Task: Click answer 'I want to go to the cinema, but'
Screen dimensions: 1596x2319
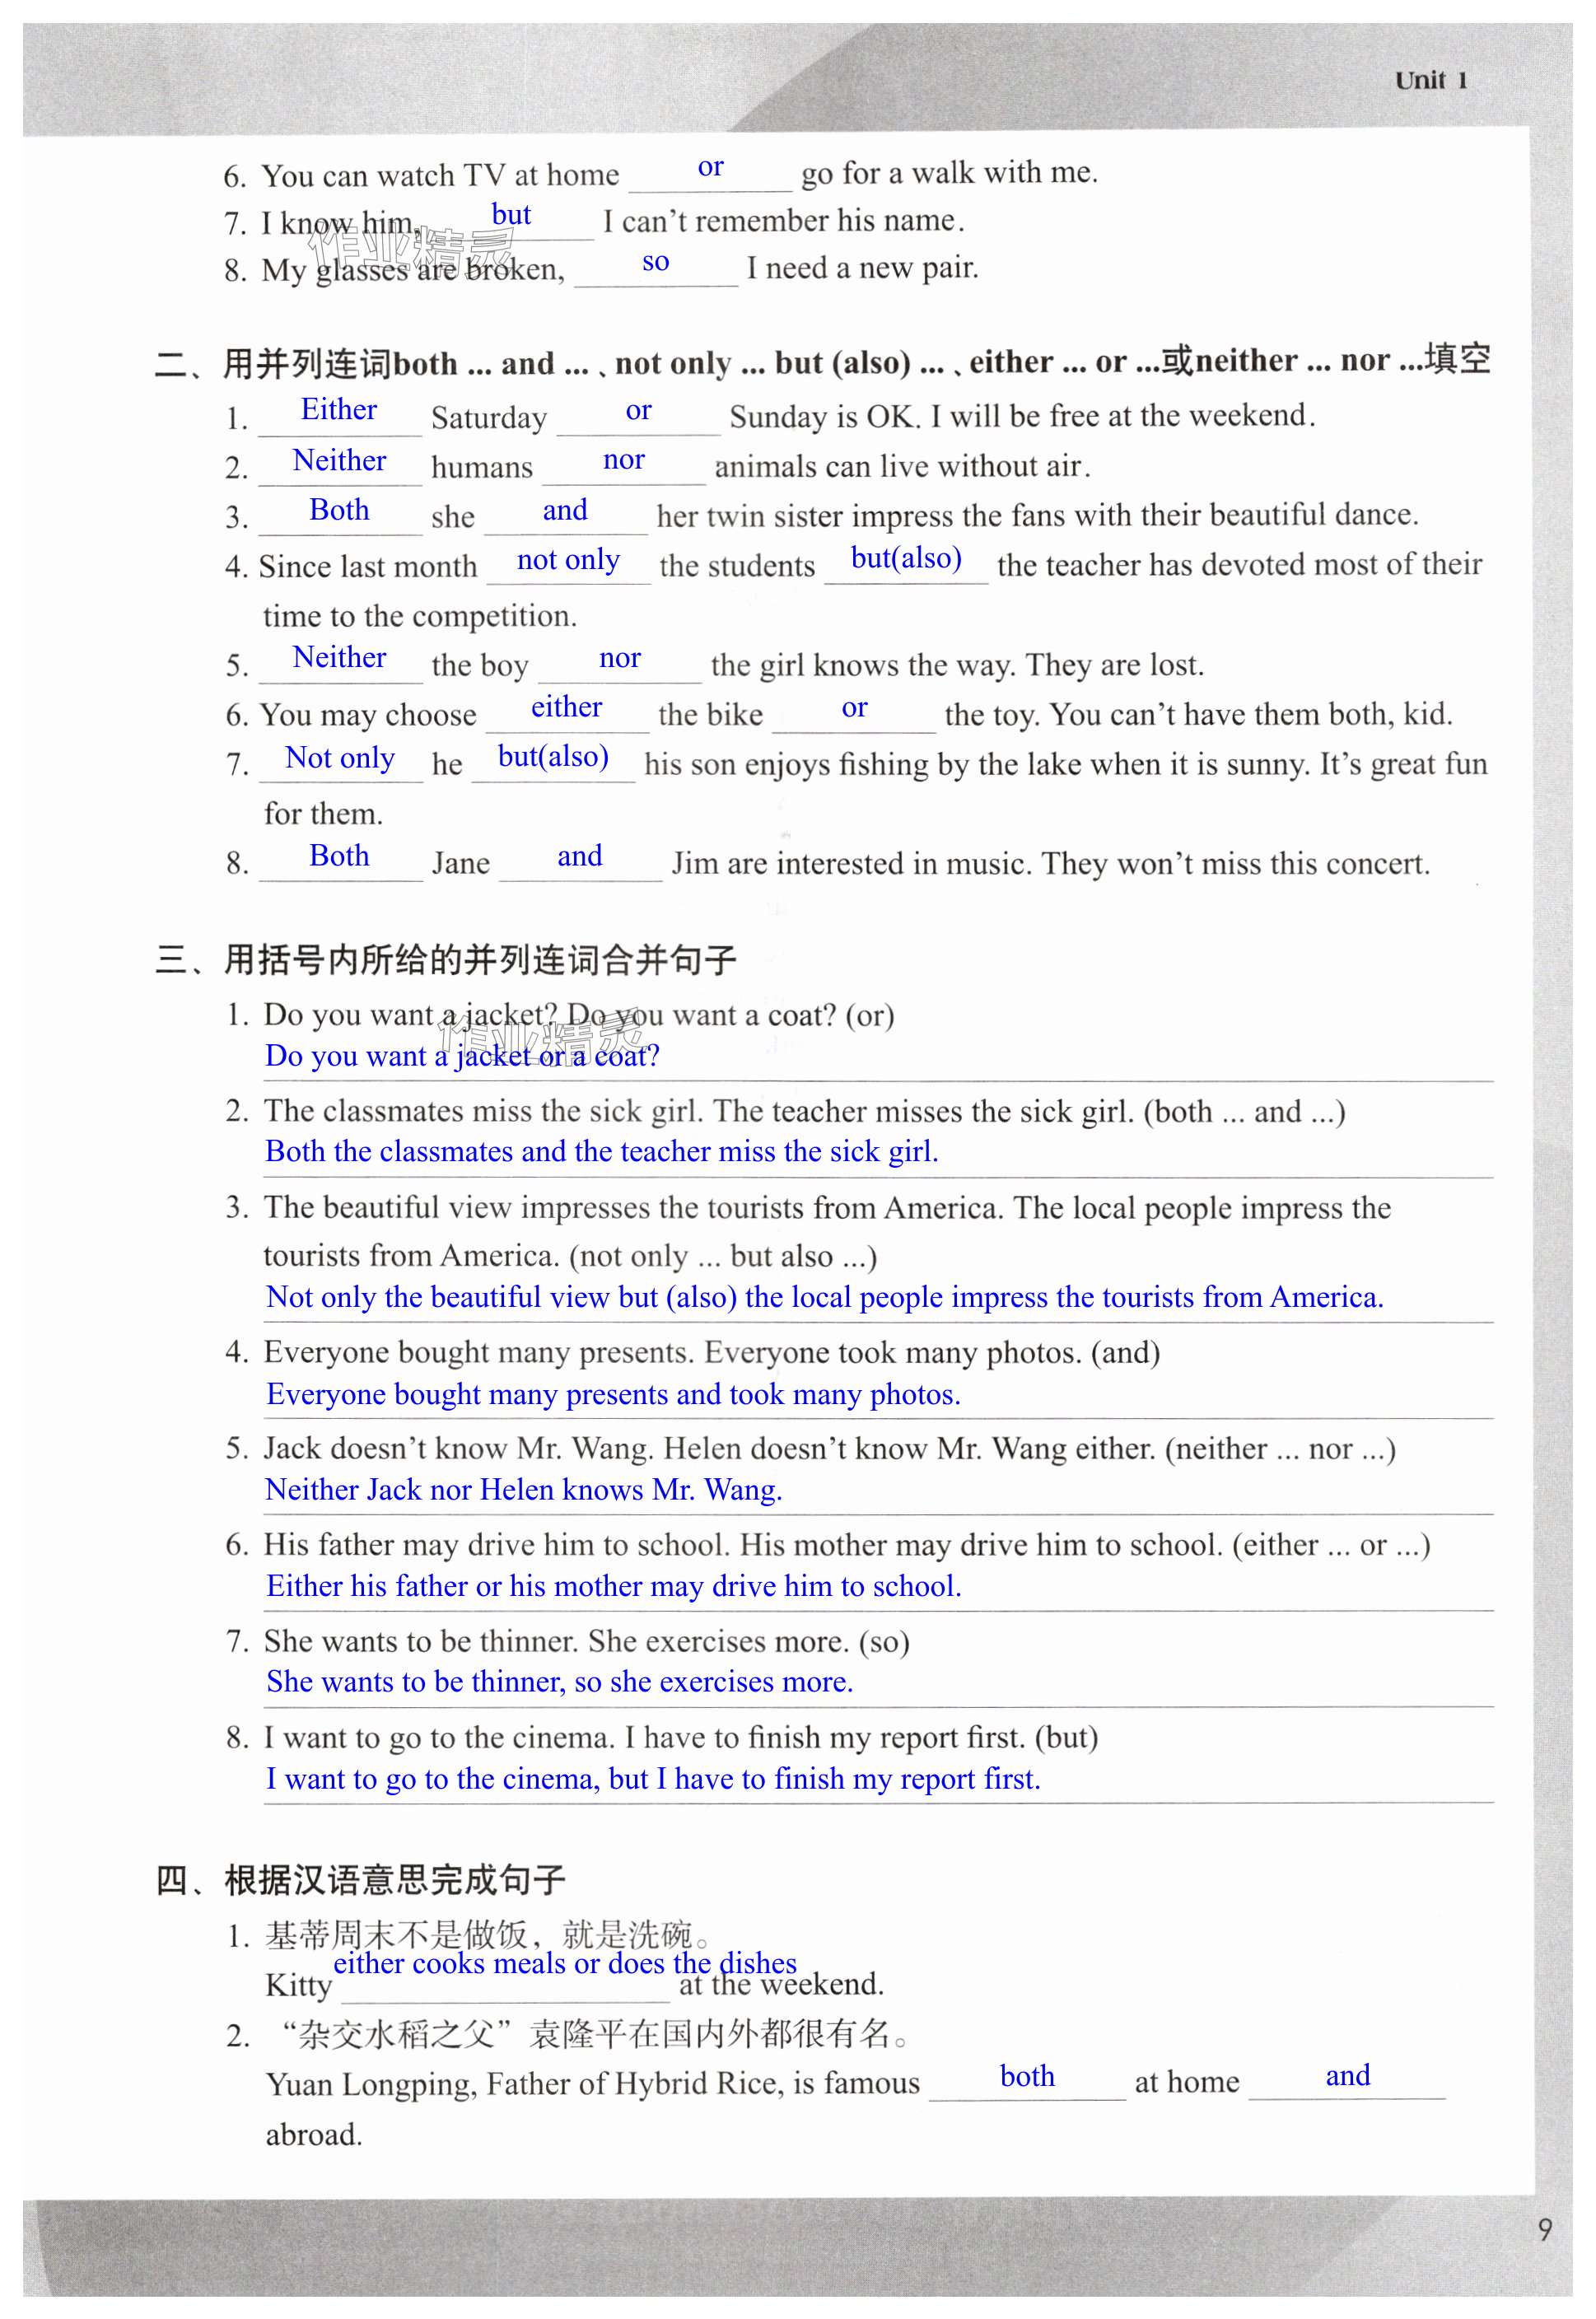Action: pos(653,1780)
